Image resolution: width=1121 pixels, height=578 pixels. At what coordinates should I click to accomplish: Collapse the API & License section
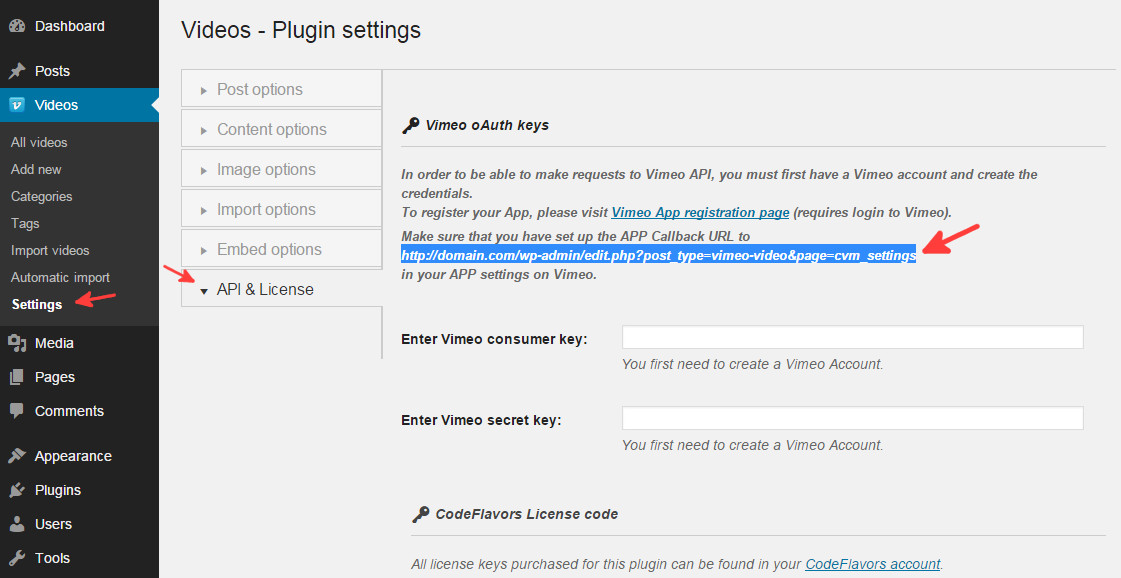click(282, 289)
